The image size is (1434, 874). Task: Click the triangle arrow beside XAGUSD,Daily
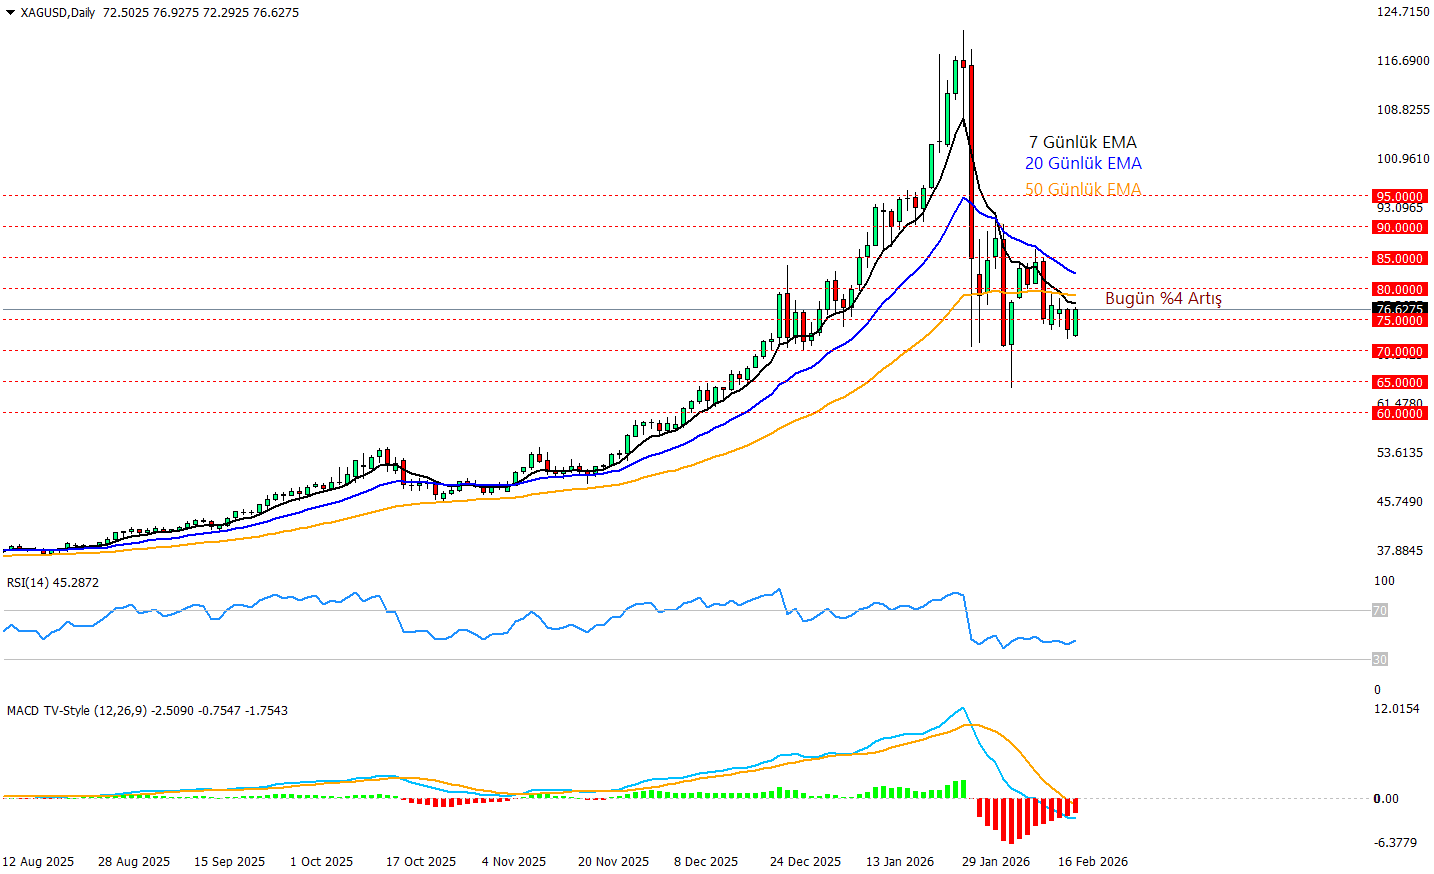(10, 13)
